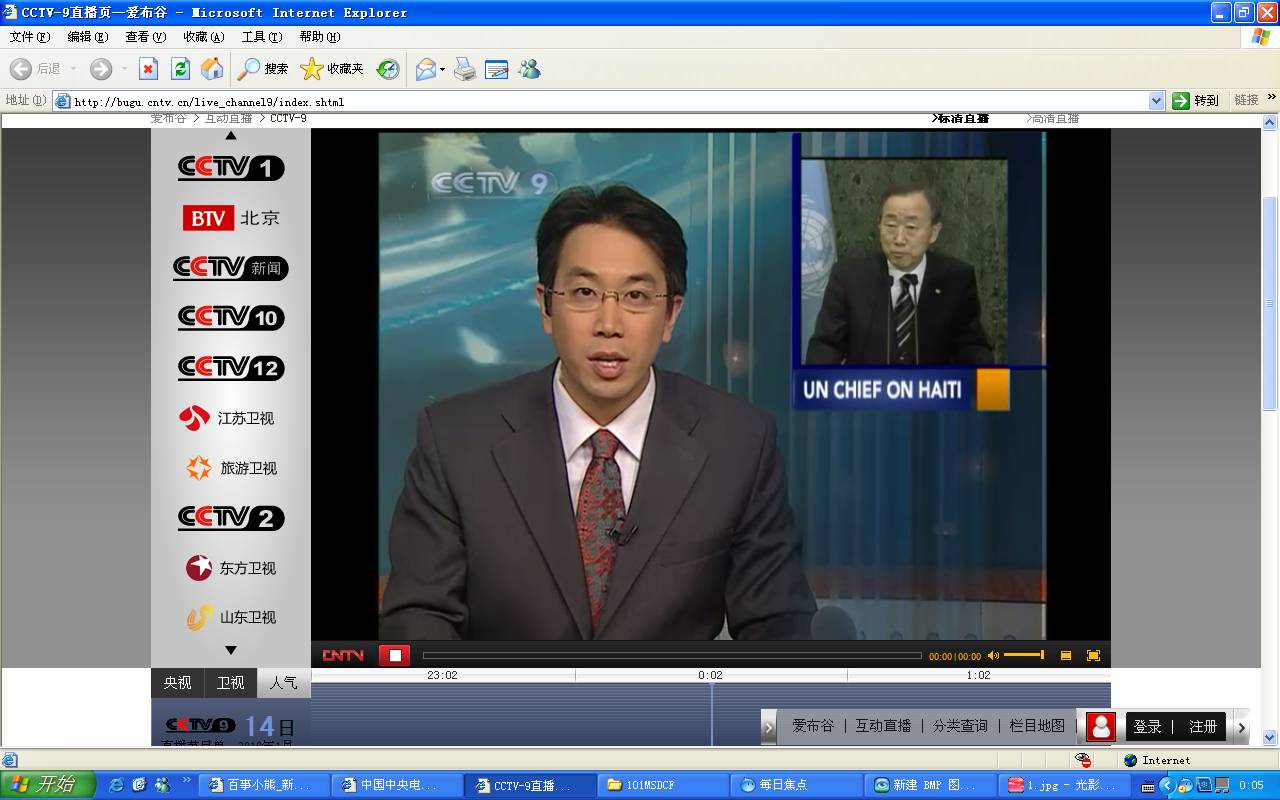Open browsing History clock icon

click(388, 69)
